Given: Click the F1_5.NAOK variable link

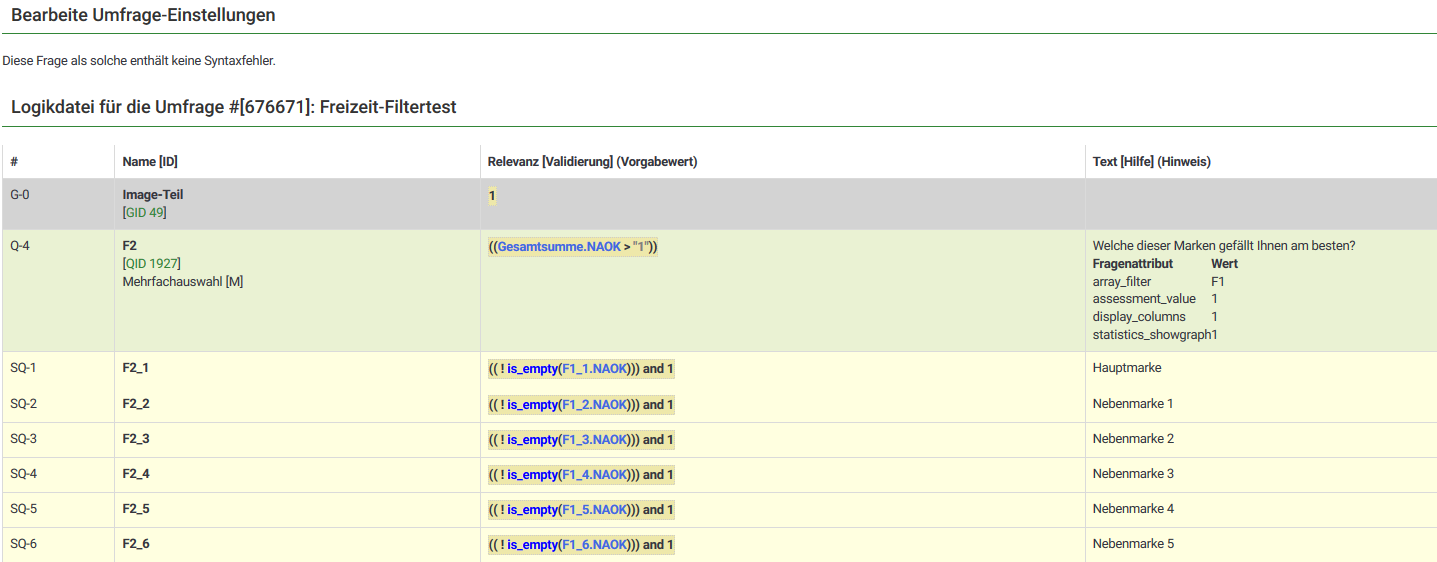Looking at the screenshot, I should coord(594,510).
